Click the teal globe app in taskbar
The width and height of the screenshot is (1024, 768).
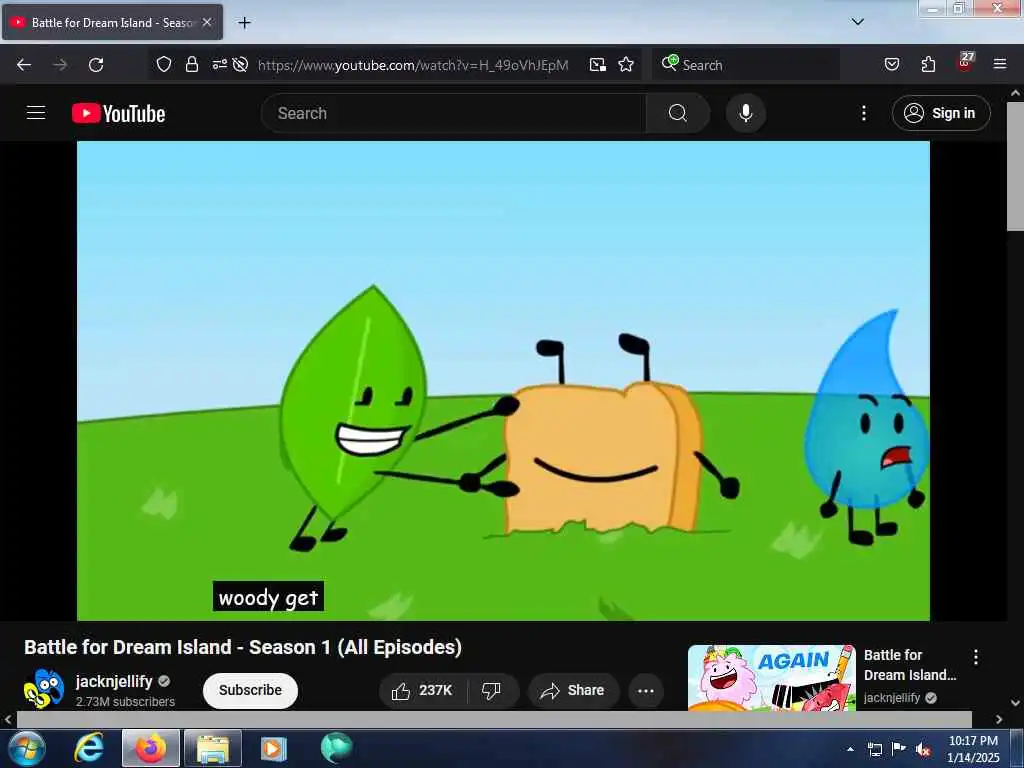tap(336, 748)
